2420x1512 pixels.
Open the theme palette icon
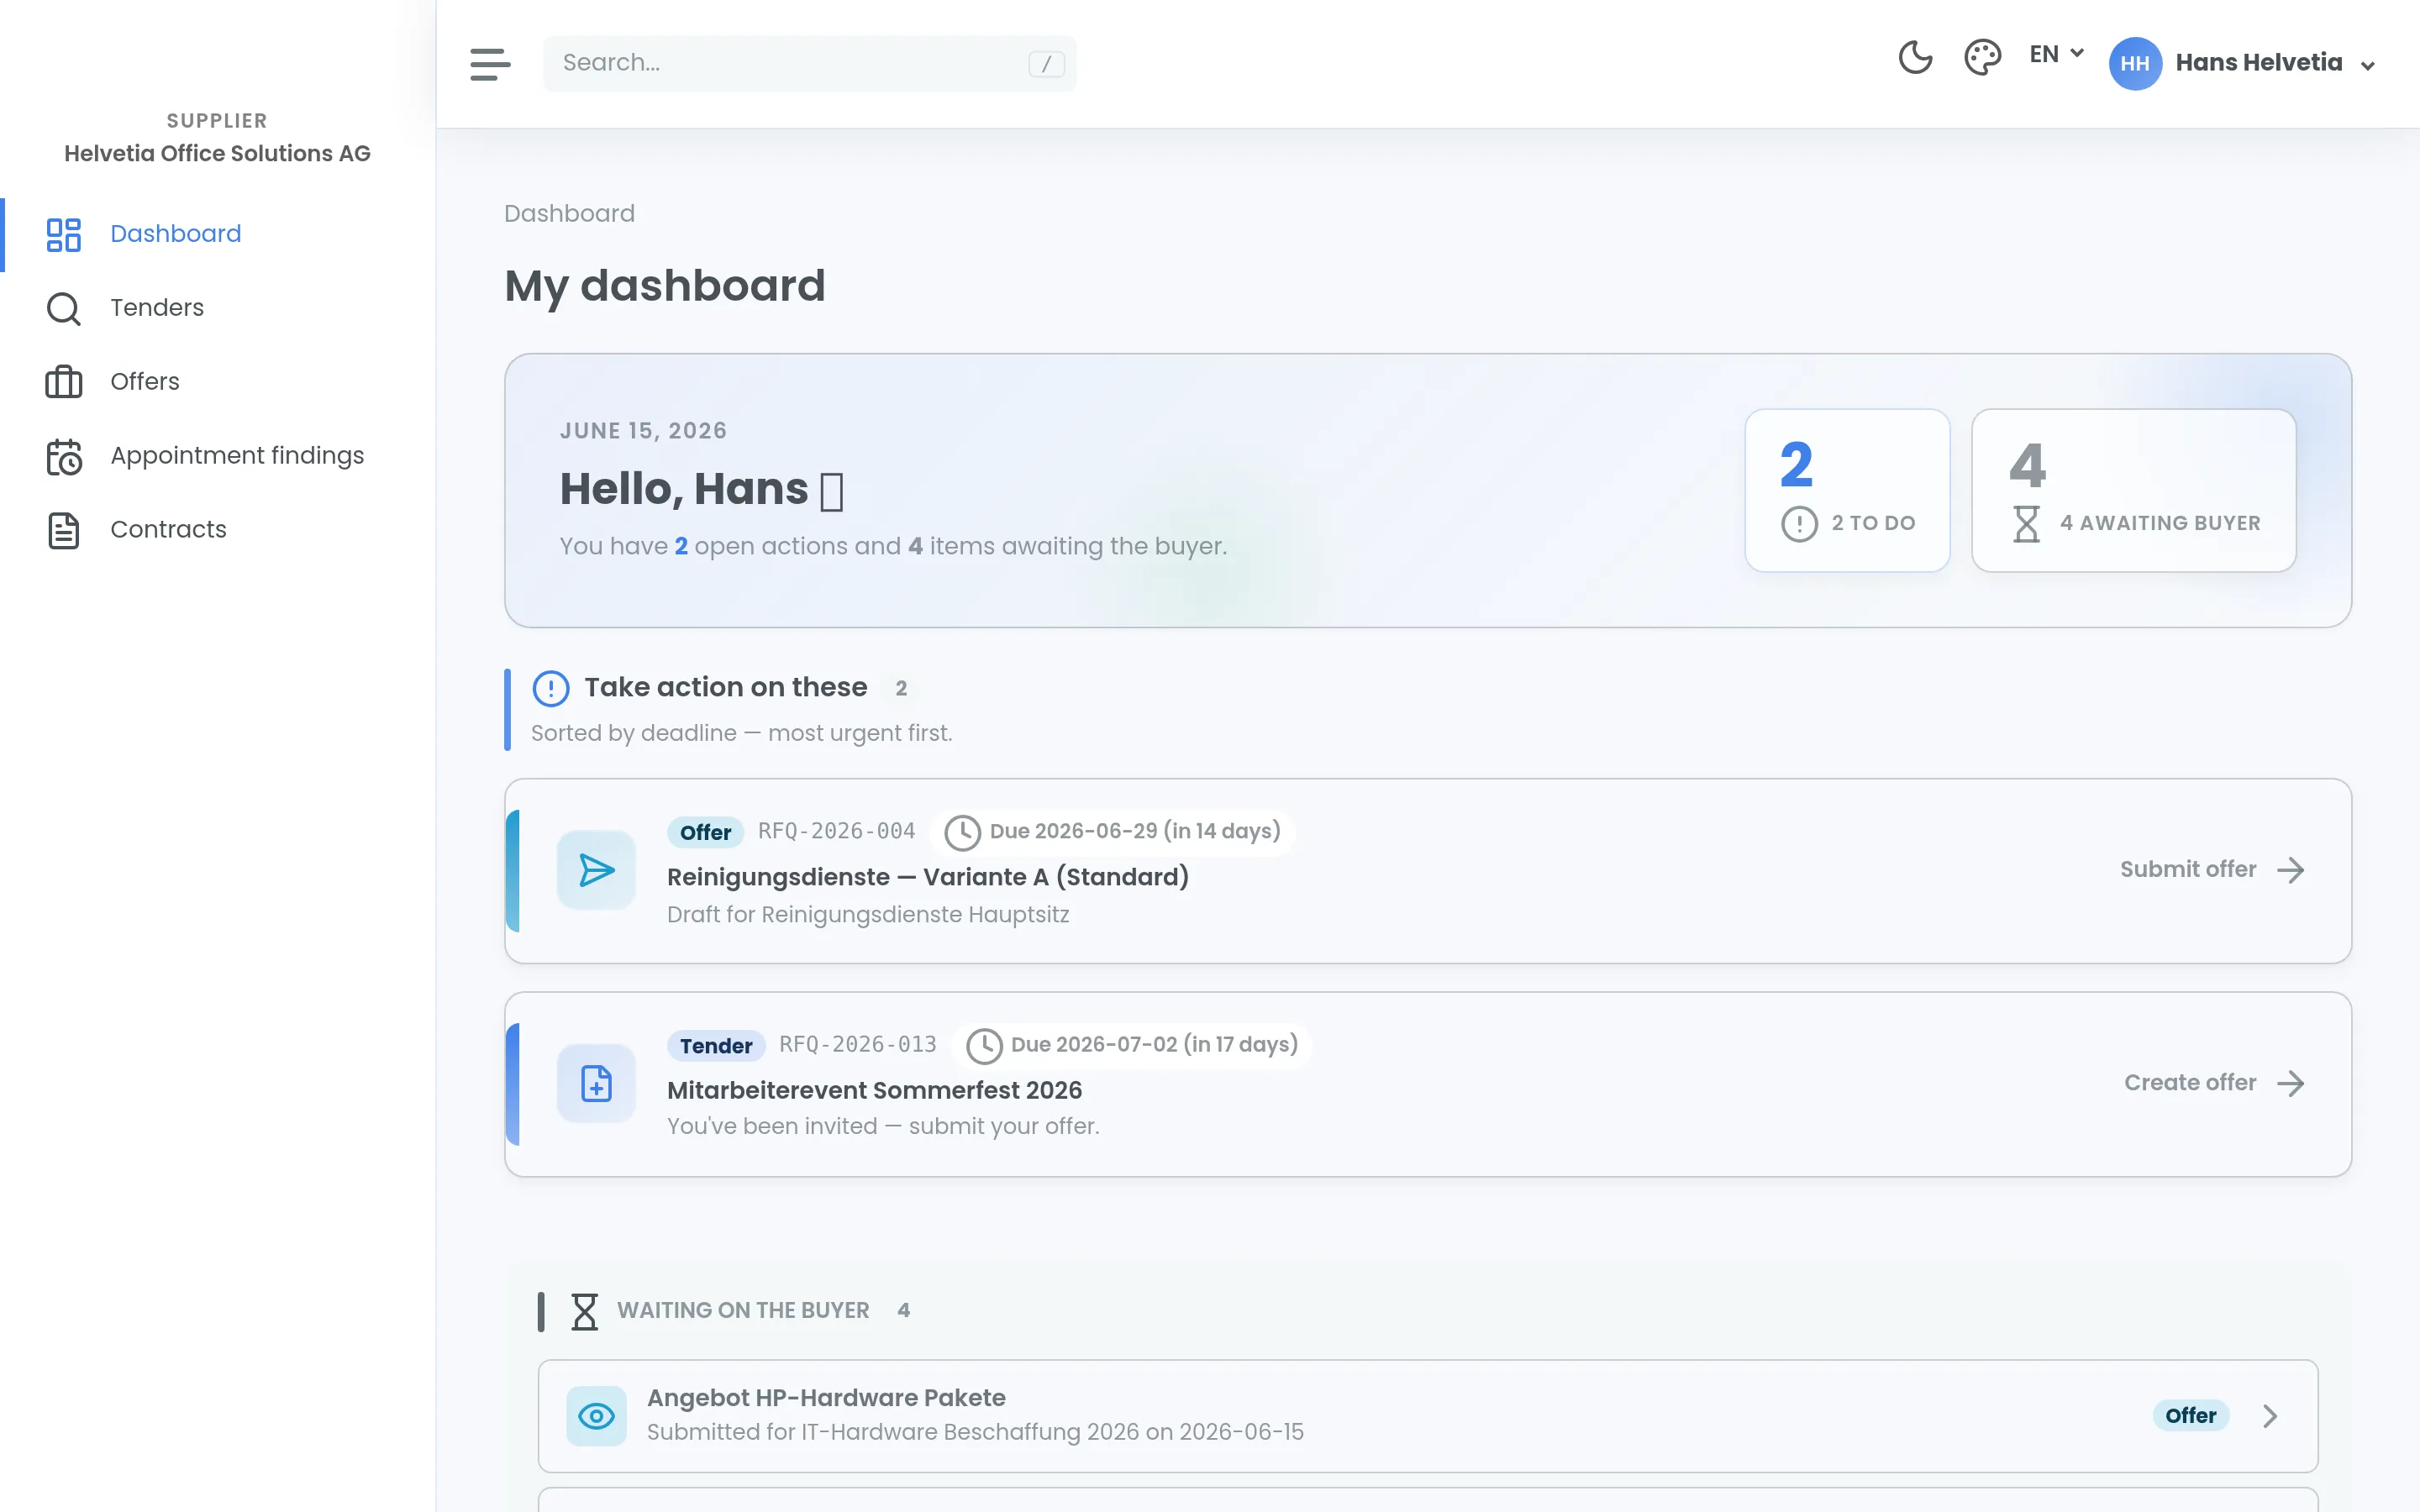[x=1982, y=57]
